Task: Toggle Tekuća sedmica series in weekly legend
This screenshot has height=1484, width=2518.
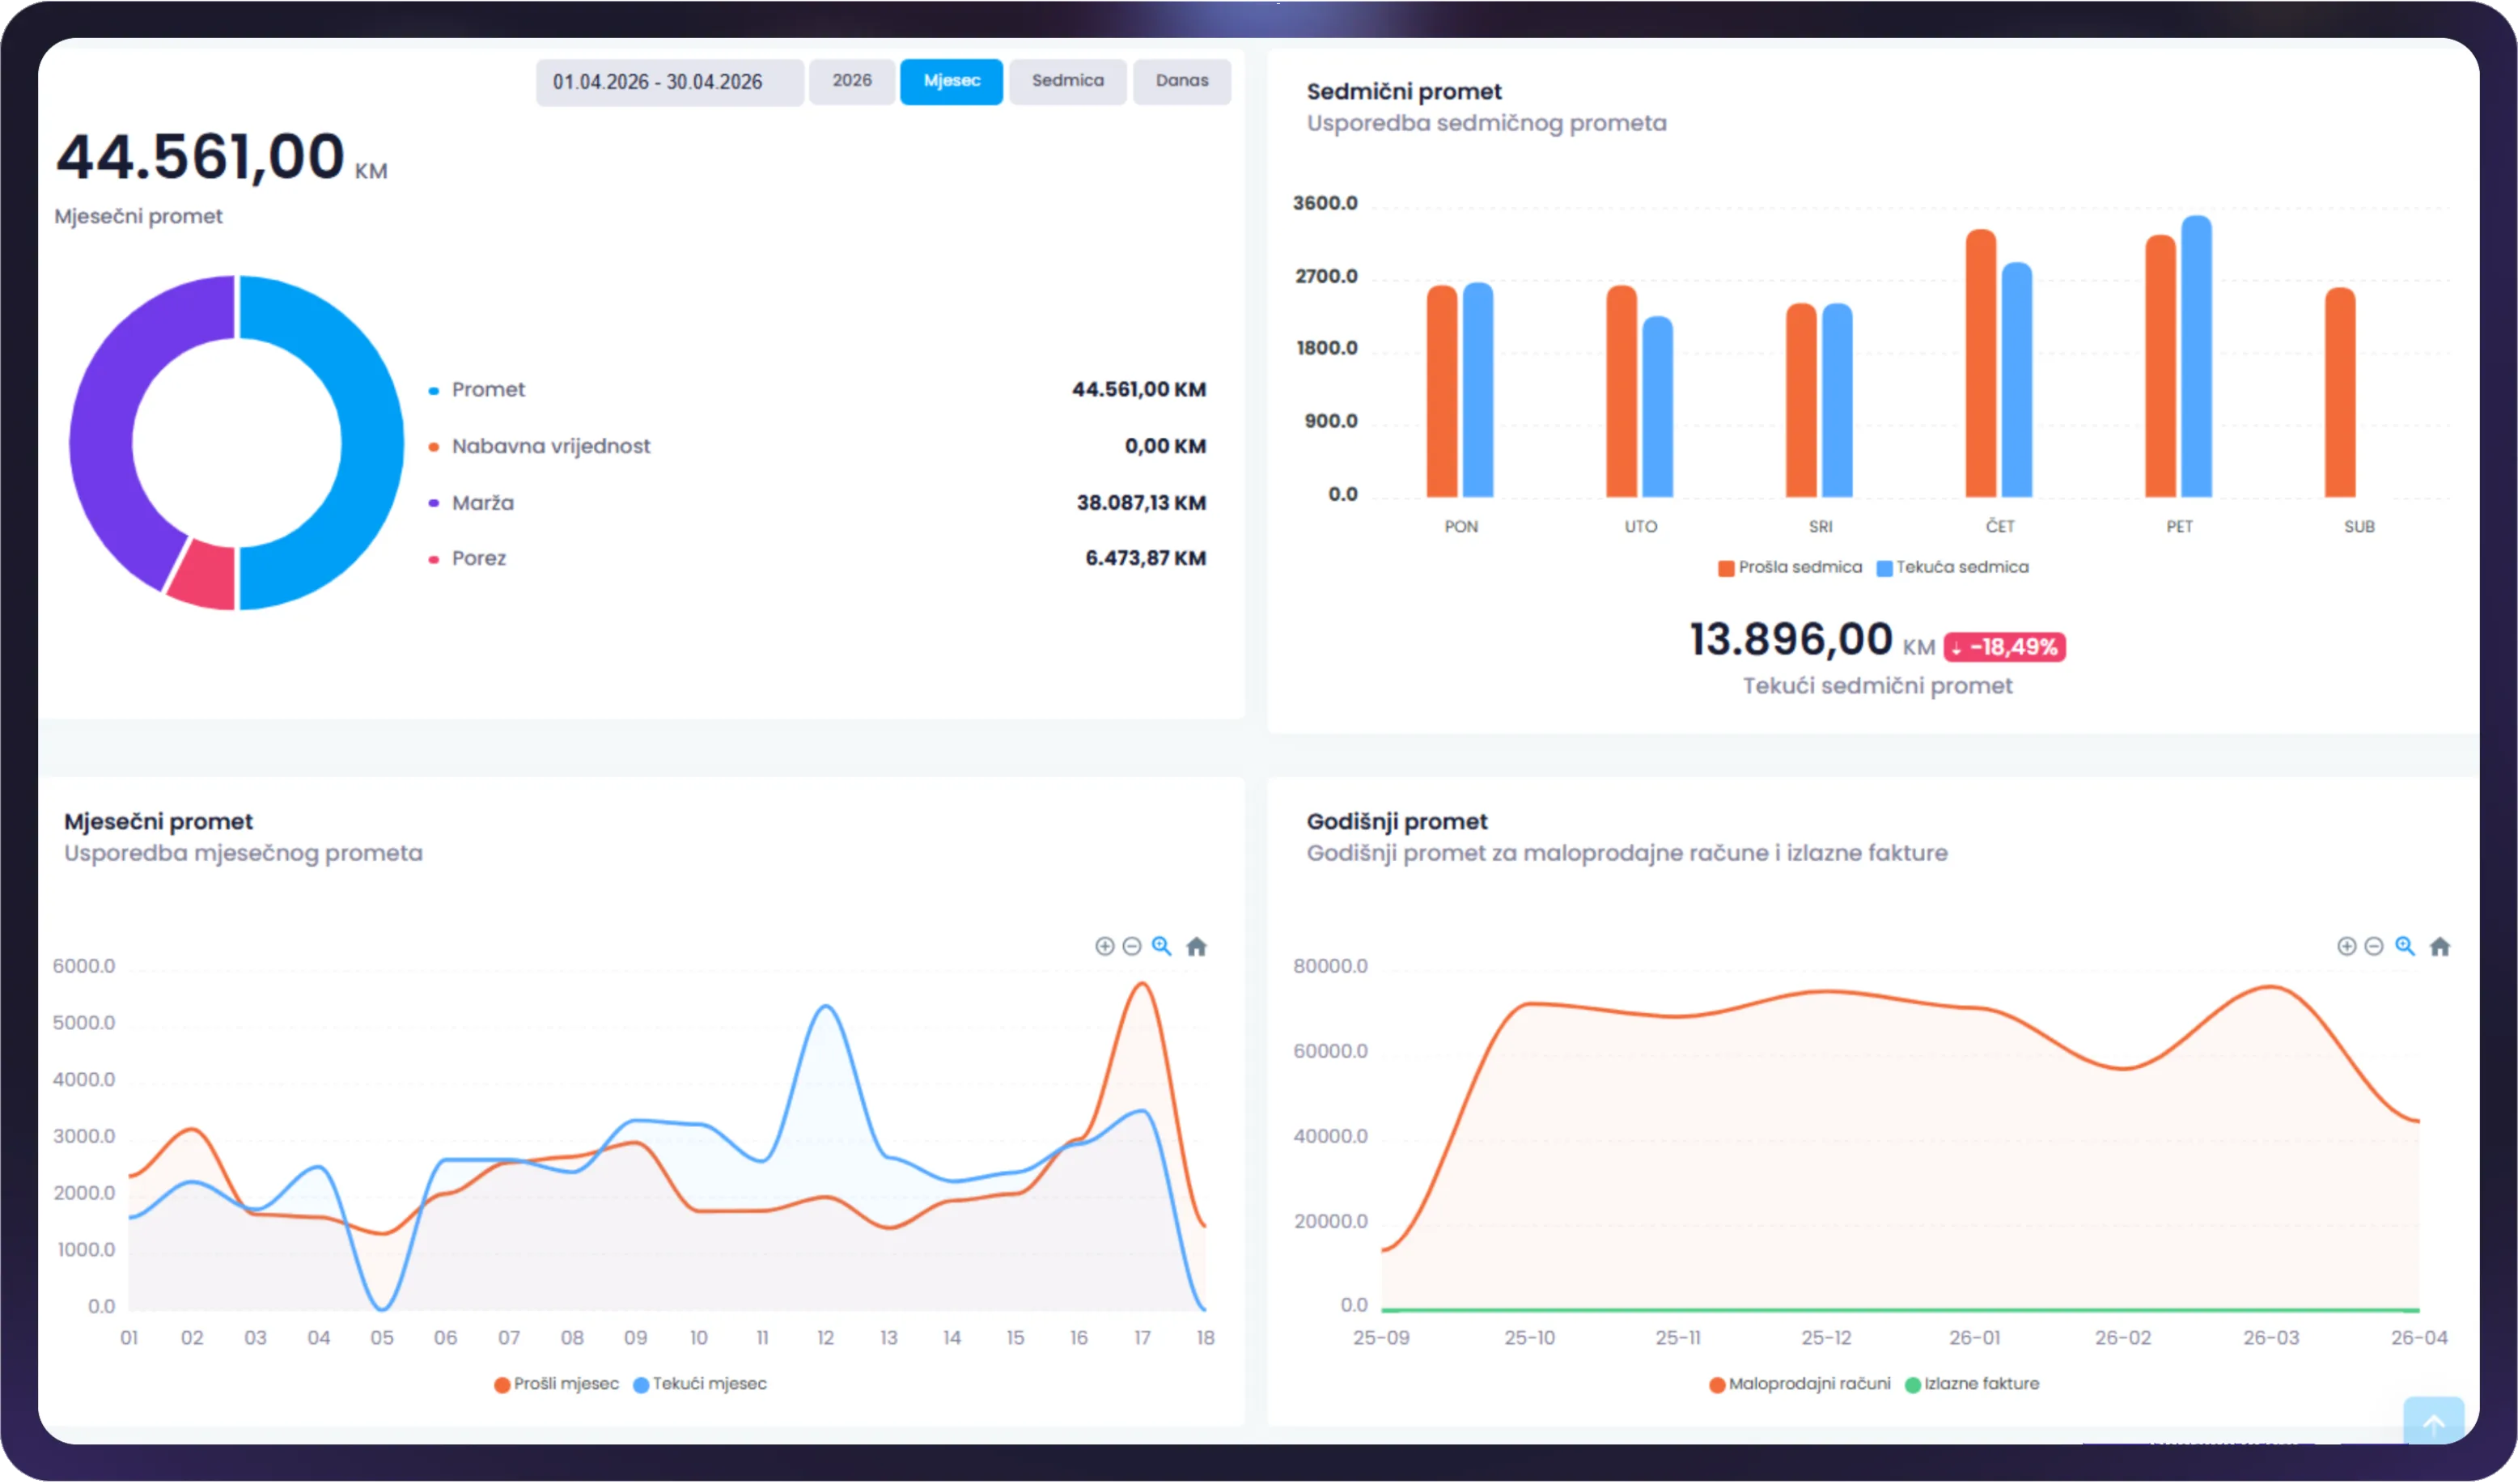Action: [x=1952, y=567]
